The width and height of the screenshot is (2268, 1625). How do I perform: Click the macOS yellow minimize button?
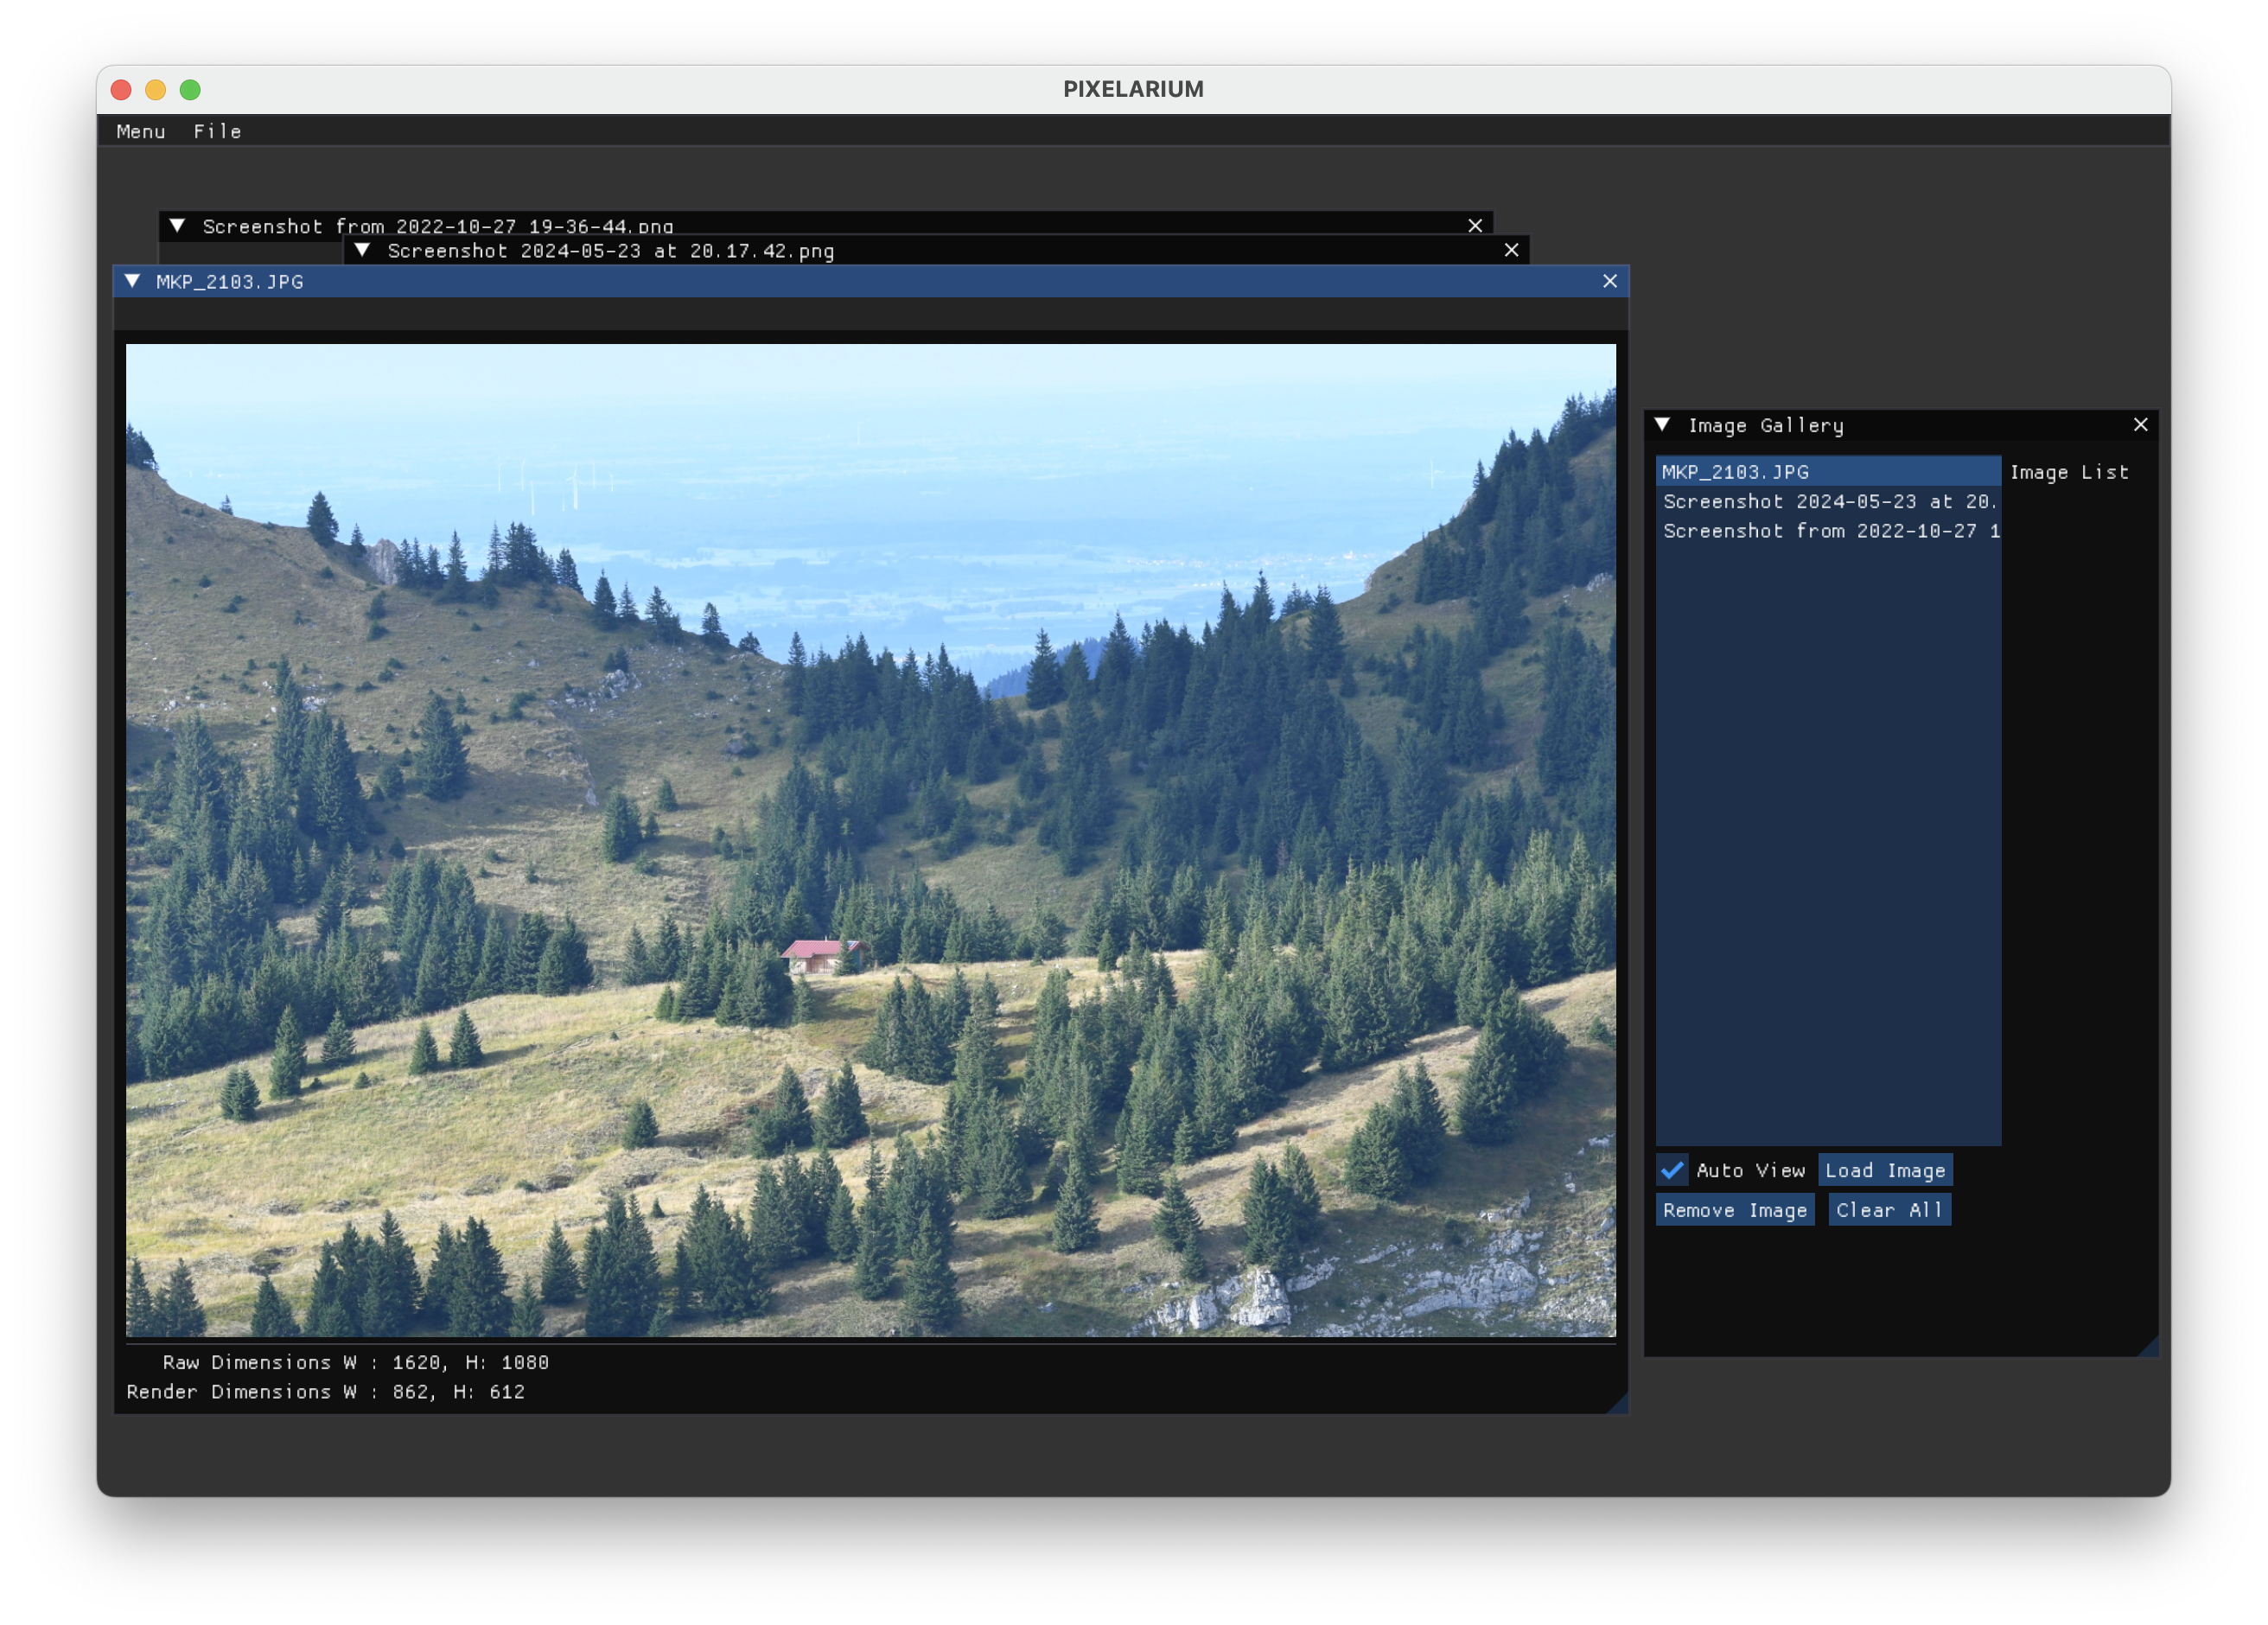click(155, 90)
